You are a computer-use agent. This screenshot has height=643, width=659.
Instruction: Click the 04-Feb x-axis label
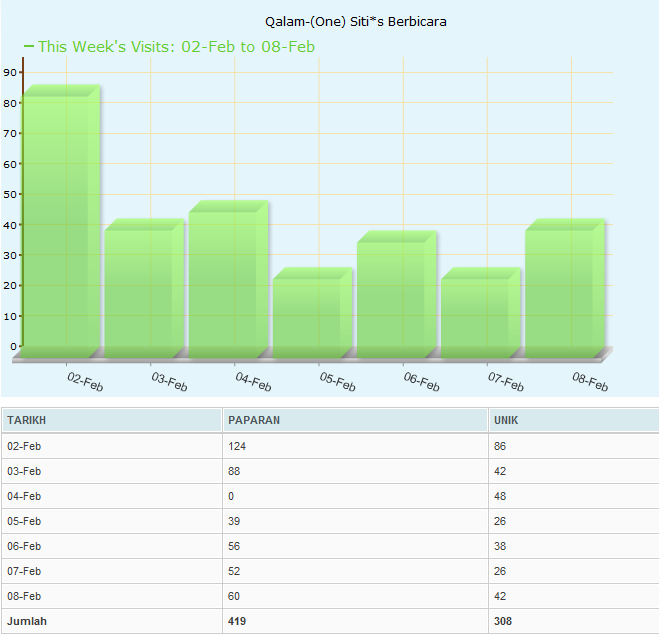pos(253,382)
